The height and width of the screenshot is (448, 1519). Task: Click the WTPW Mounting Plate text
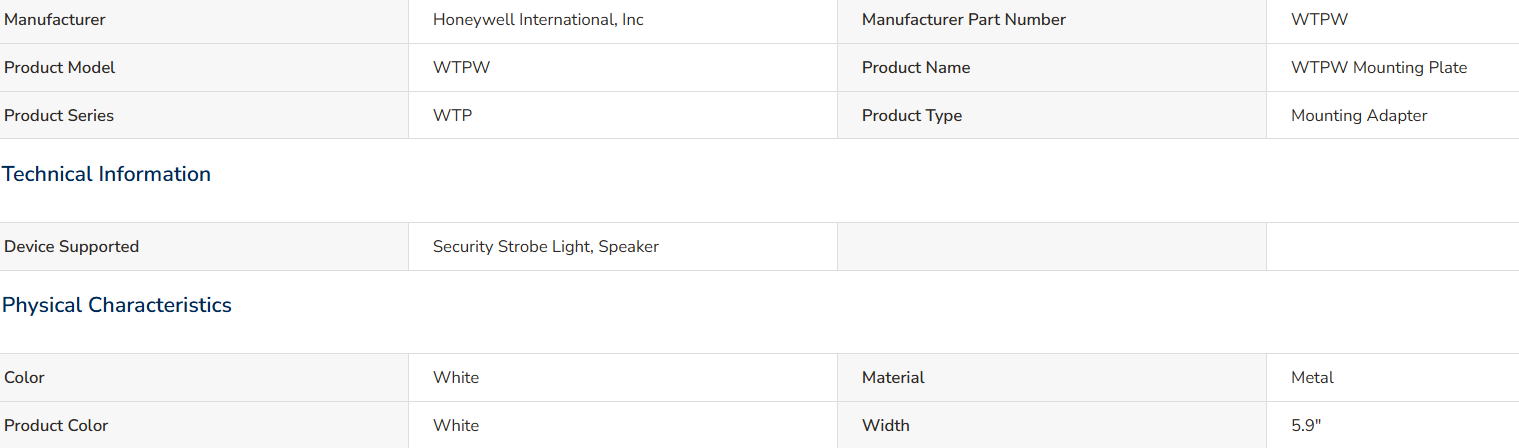click(1379, 68)
